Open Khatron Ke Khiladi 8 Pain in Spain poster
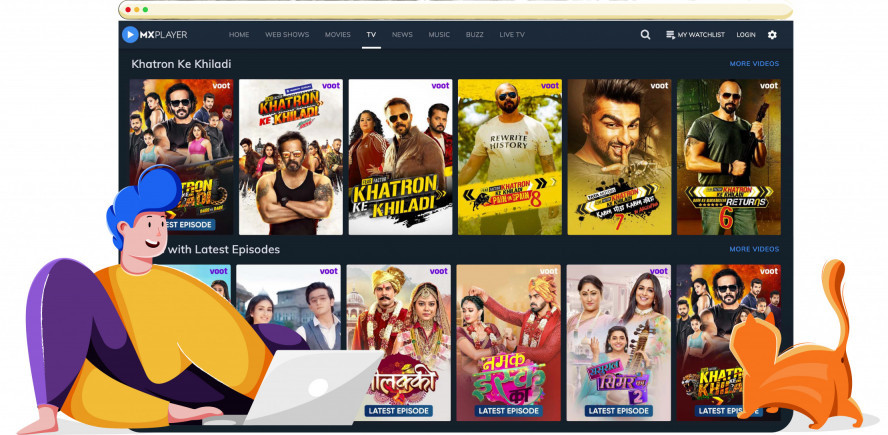Image resolution: width=888 pixels, height=435 pixels. (x=510, y=157)
